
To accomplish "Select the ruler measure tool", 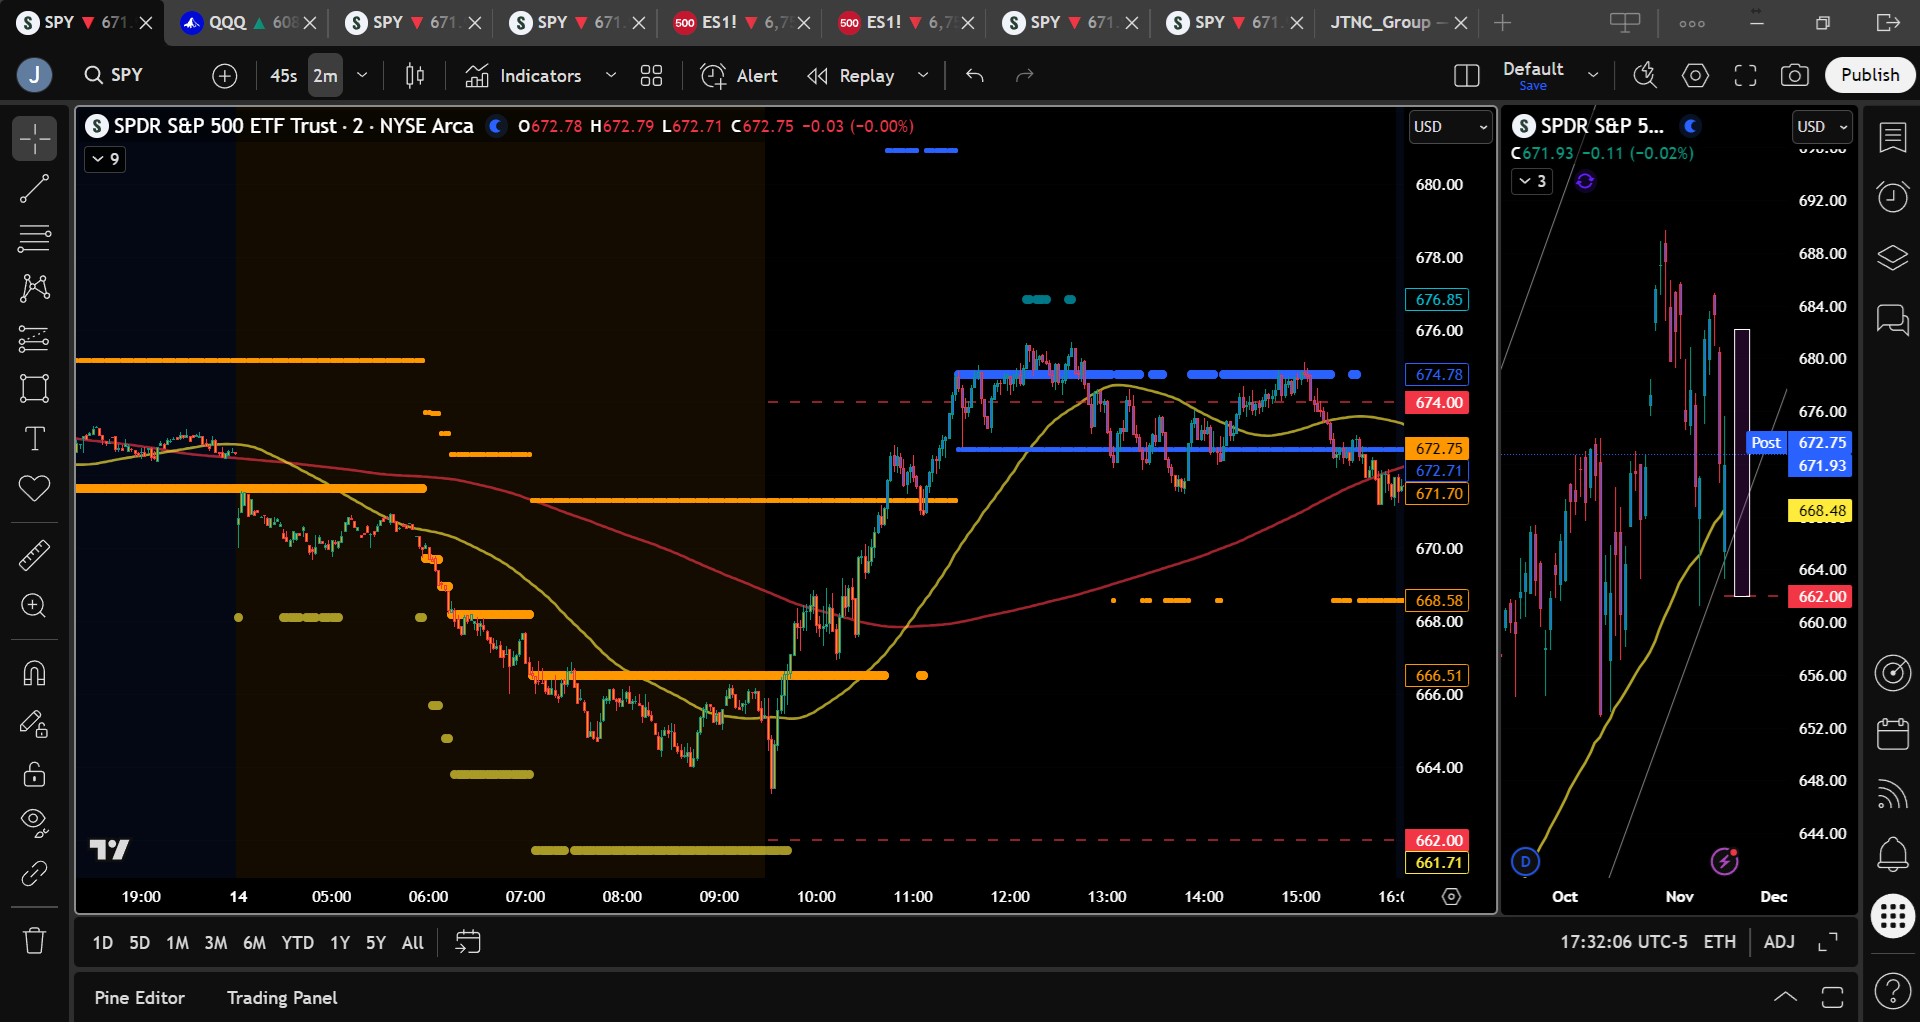I will (x=34, y=556).
